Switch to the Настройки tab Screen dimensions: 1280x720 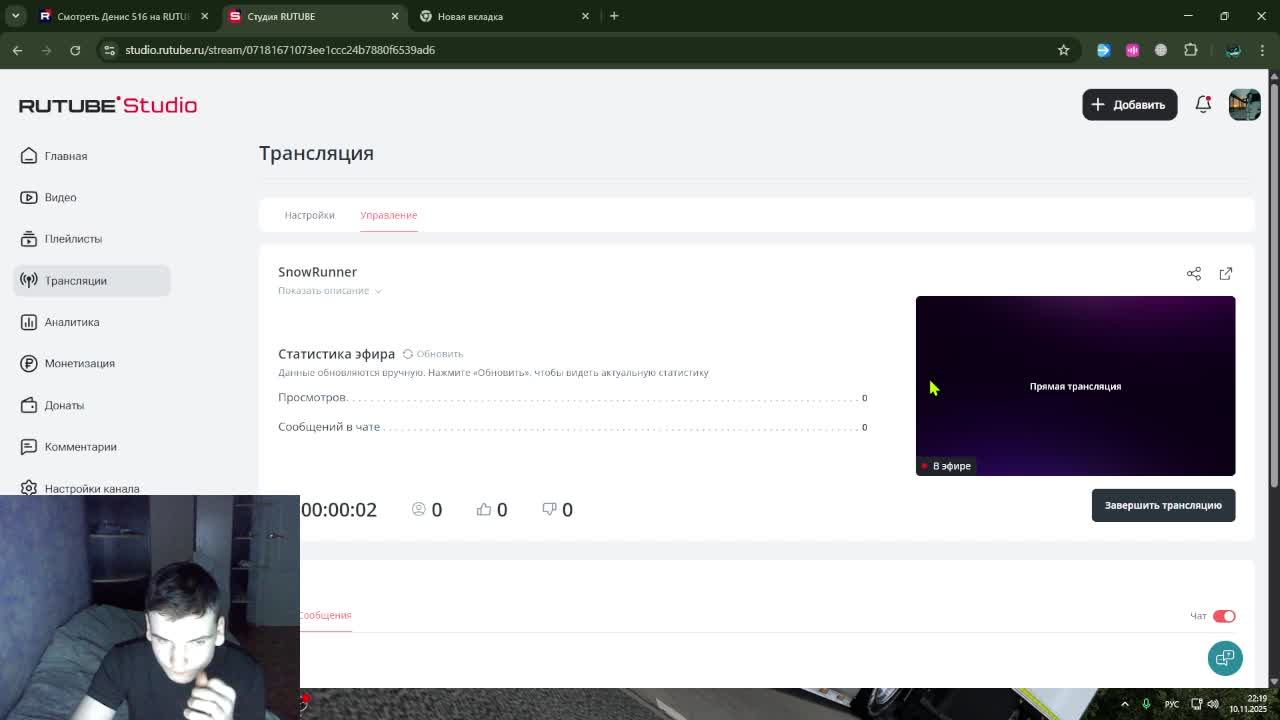click(x=309, y=215)
